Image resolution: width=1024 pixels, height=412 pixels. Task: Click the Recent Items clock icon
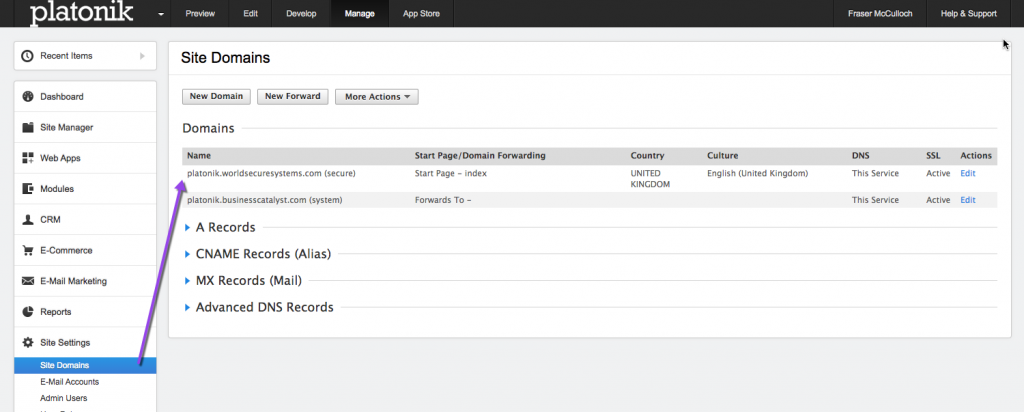click(x=28, y=56)
